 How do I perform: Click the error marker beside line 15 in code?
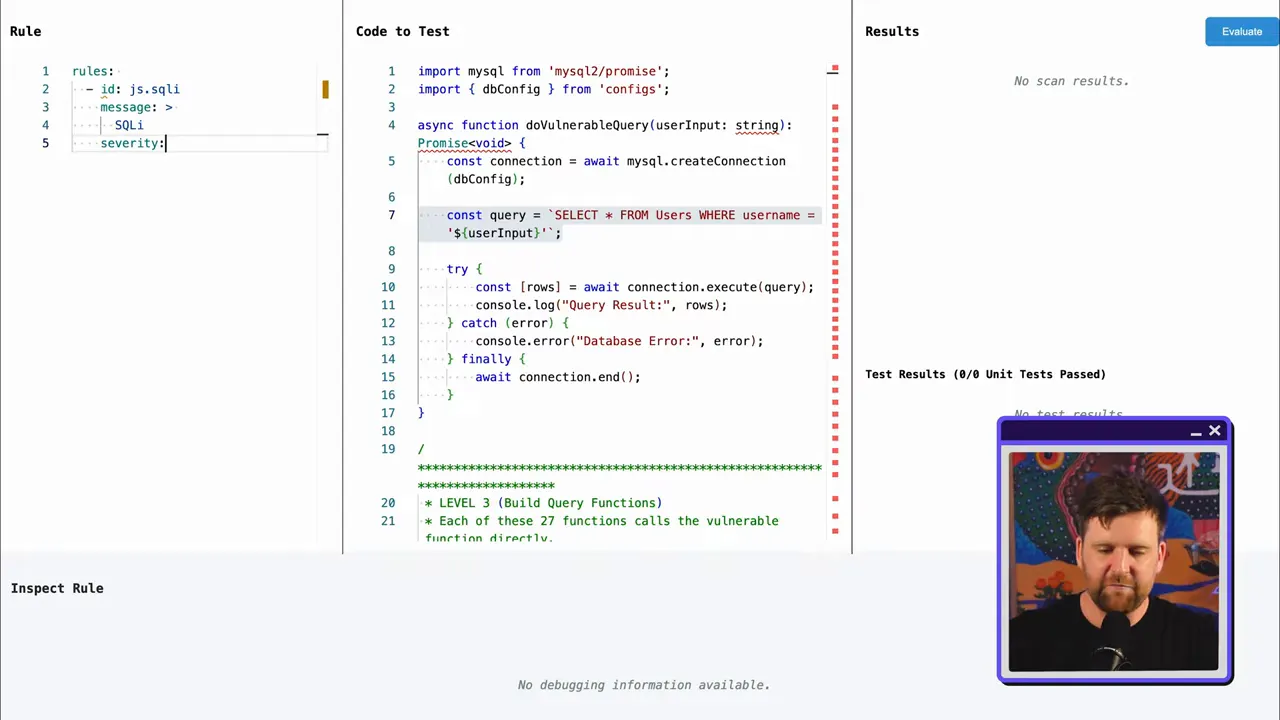(835, 379)
